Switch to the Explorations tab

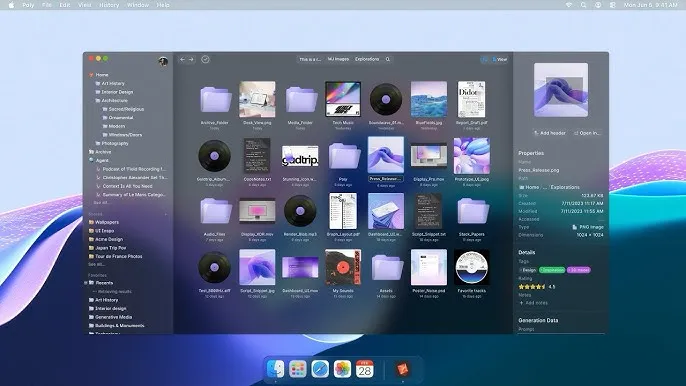pos(367,59)
